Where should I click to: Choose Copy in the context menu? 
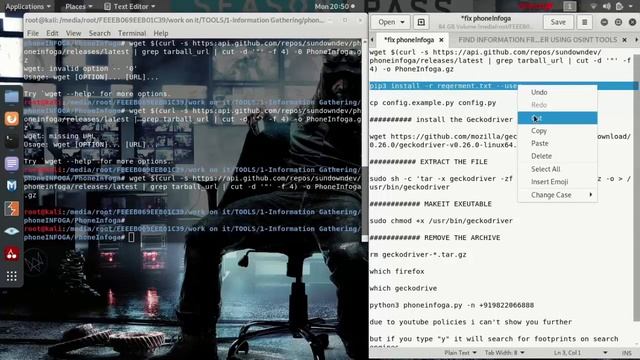558,131
